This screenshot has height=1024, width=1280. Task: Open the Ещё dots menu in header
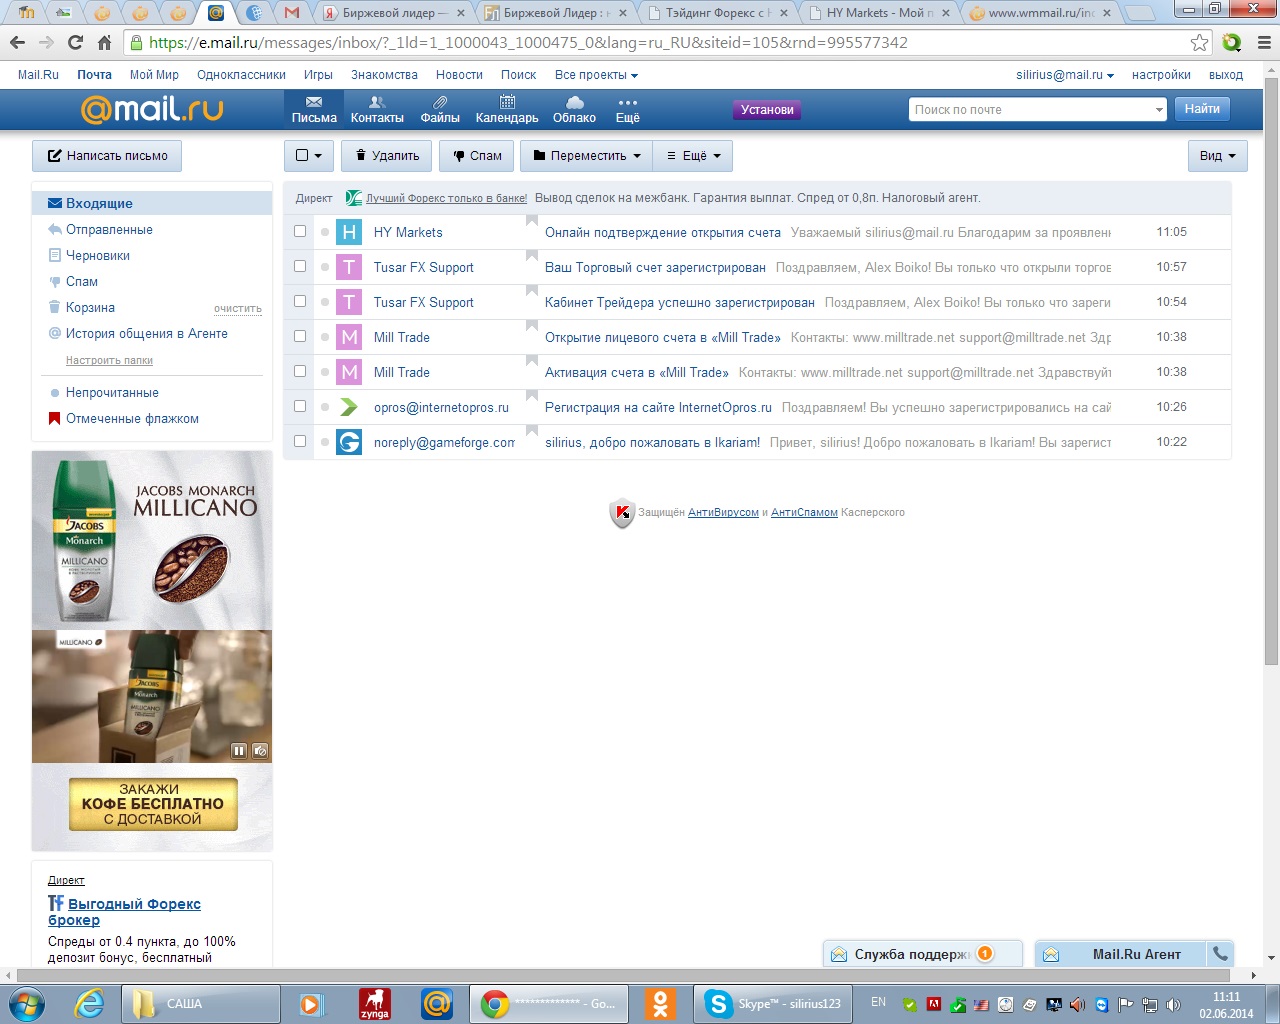coord(628,110)
